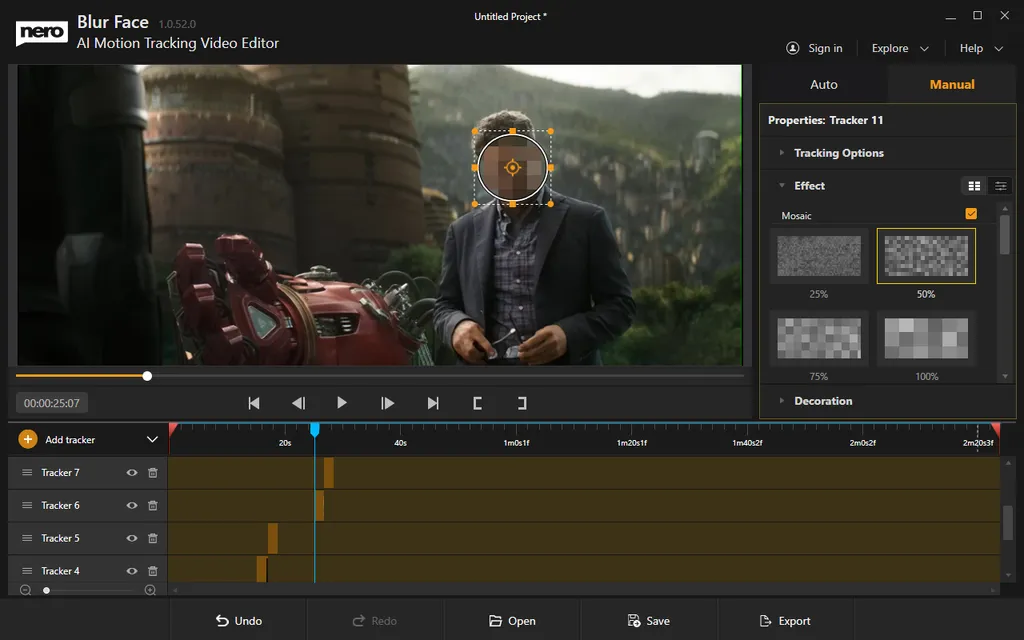Uncheck the Mosaic effect checkbox

970,213
